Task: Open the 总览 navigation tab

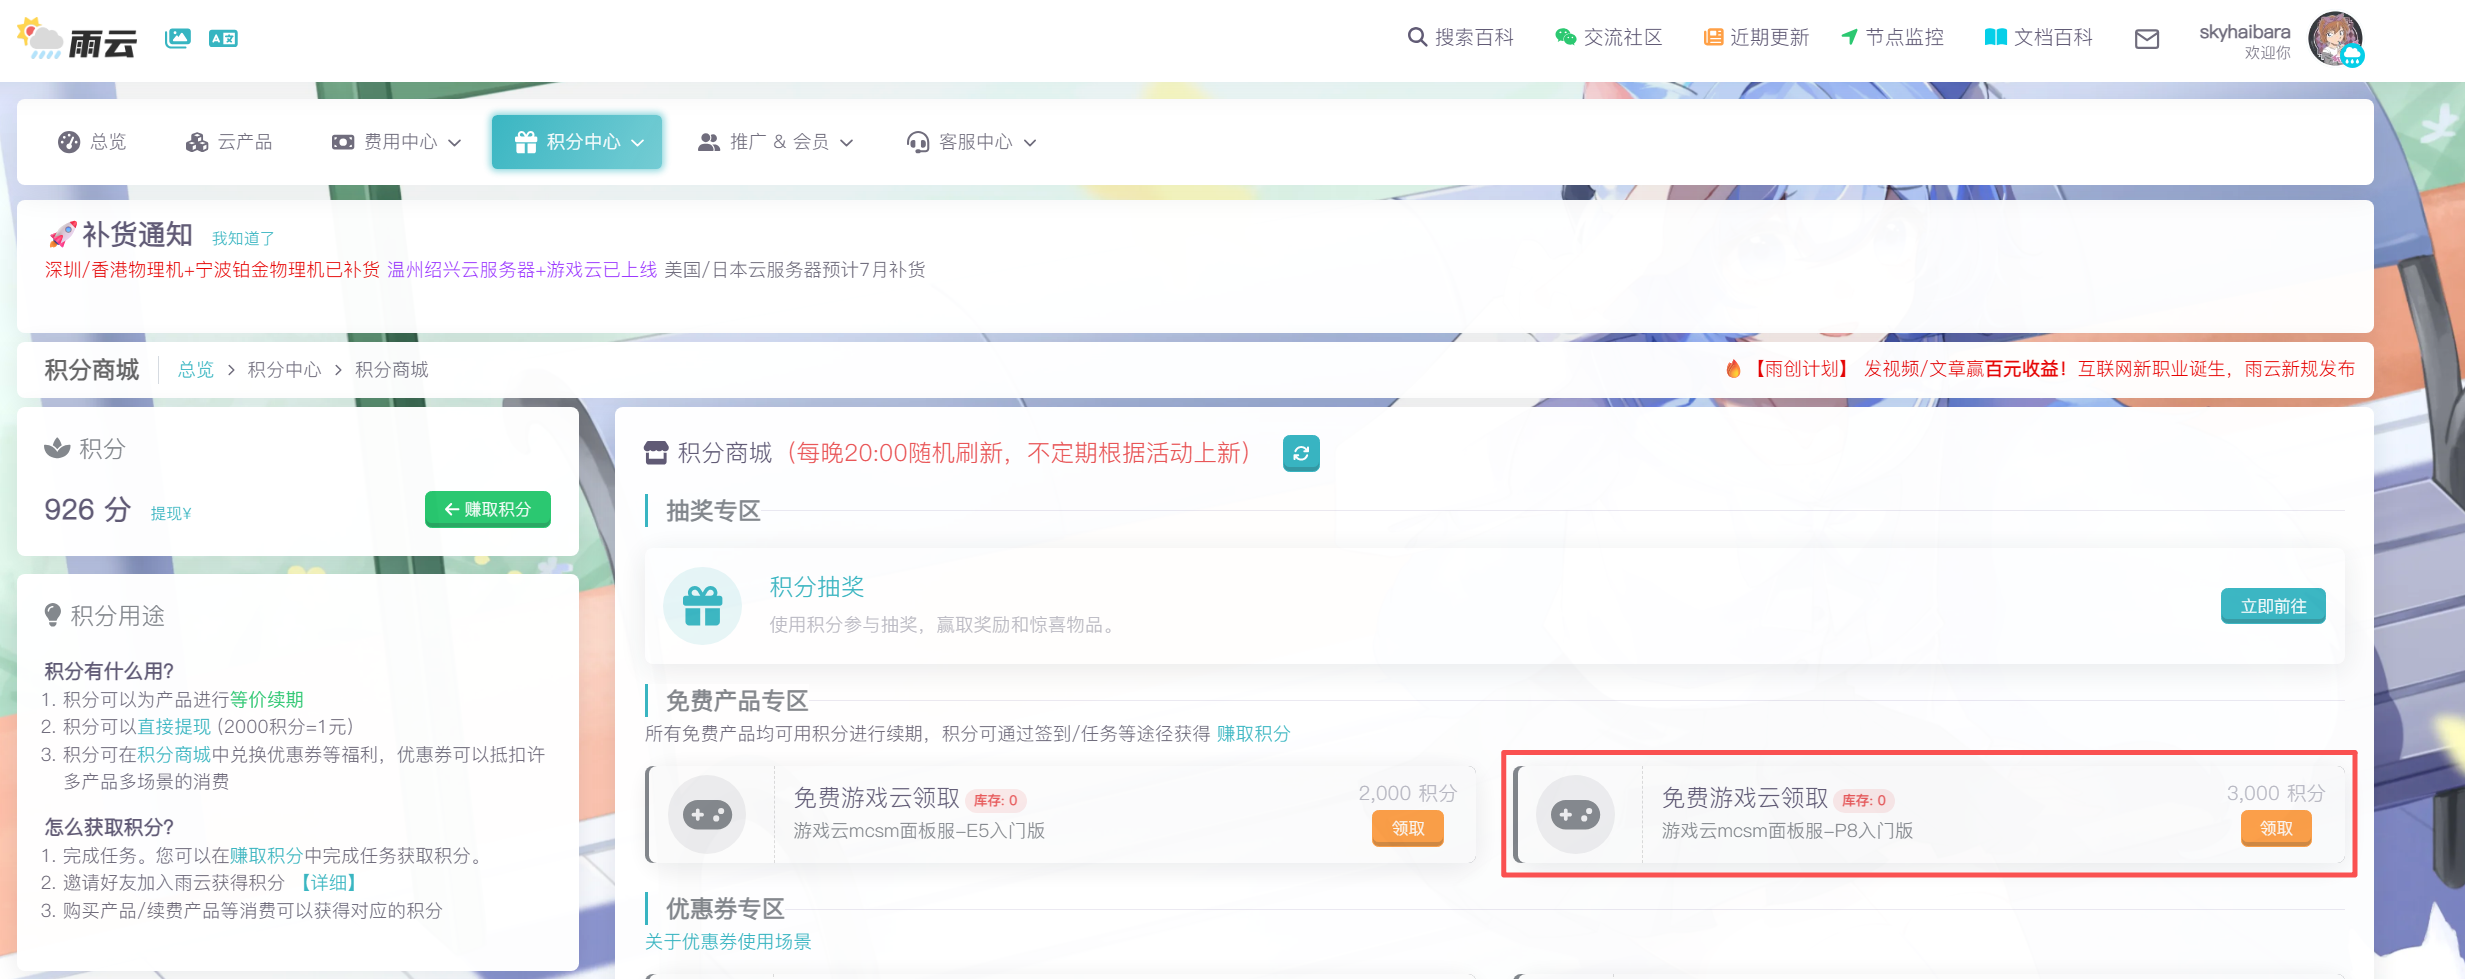Action: point(92,142)
